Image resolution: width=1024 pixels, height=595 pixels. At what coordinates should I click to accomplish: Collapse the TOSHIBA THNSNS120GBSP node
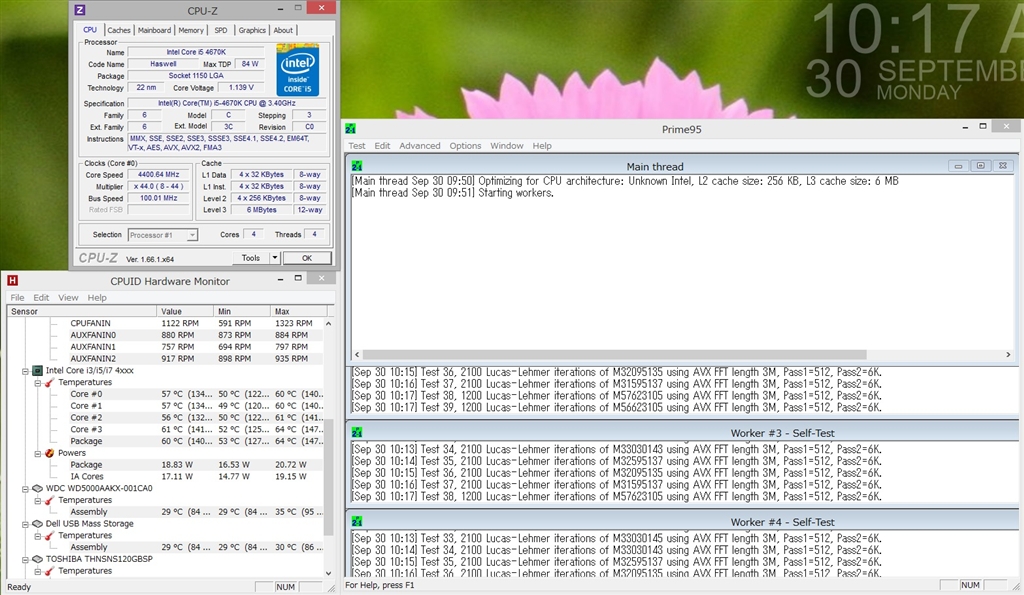25,560
